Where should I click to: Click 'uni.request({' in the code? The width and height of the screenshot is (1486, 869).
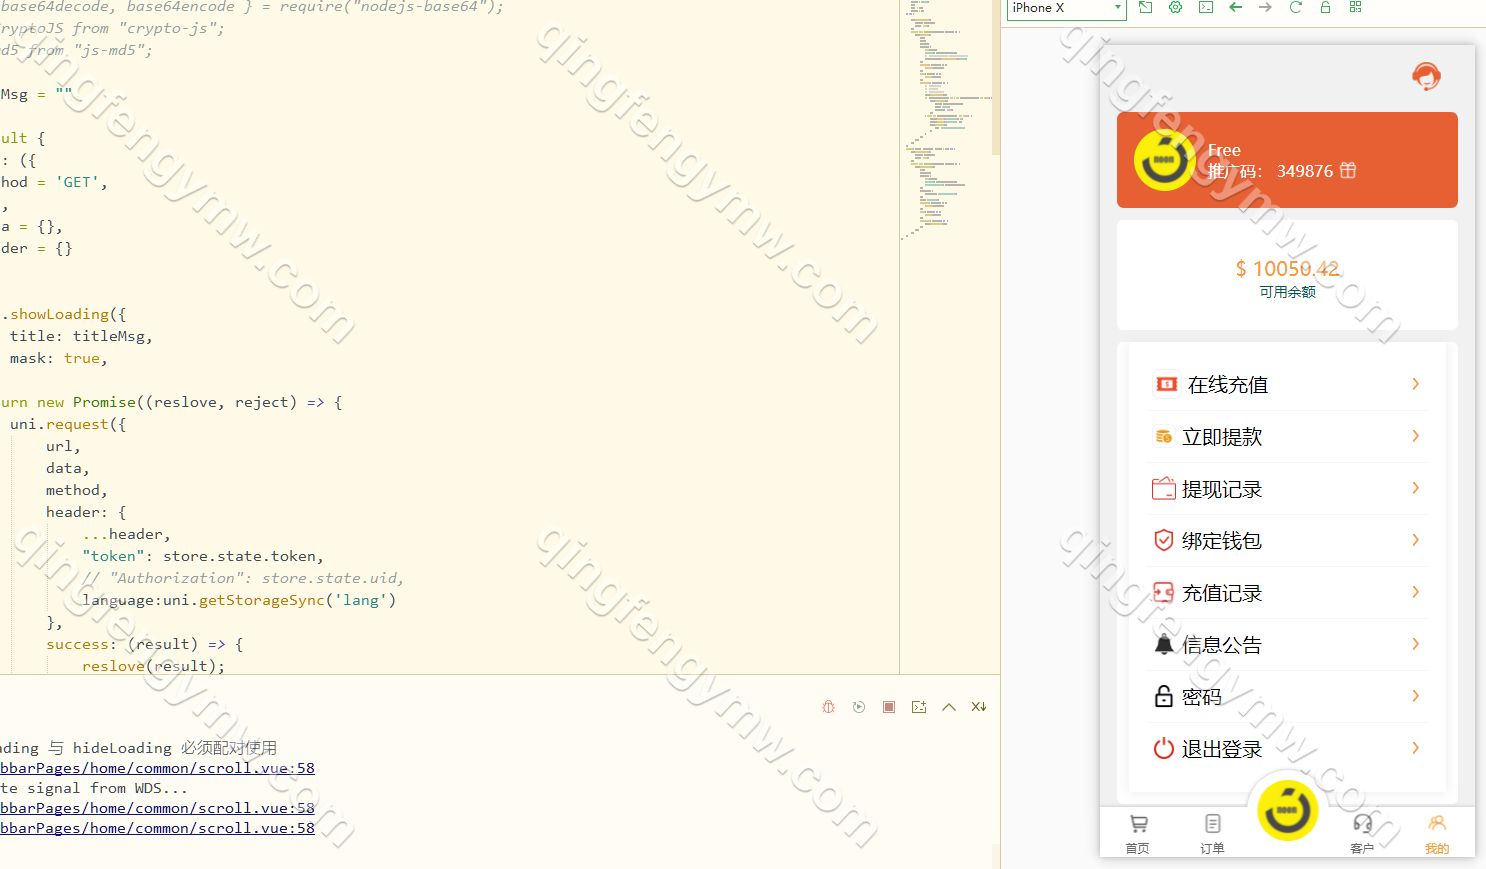point(68,424)
